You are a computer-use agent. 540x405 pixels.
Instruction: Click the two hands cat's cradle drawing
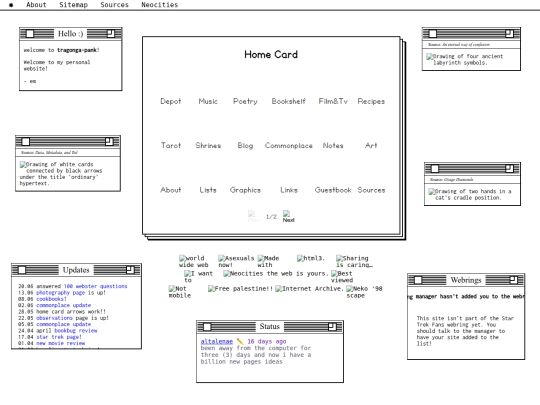click(x=470, y=195)
